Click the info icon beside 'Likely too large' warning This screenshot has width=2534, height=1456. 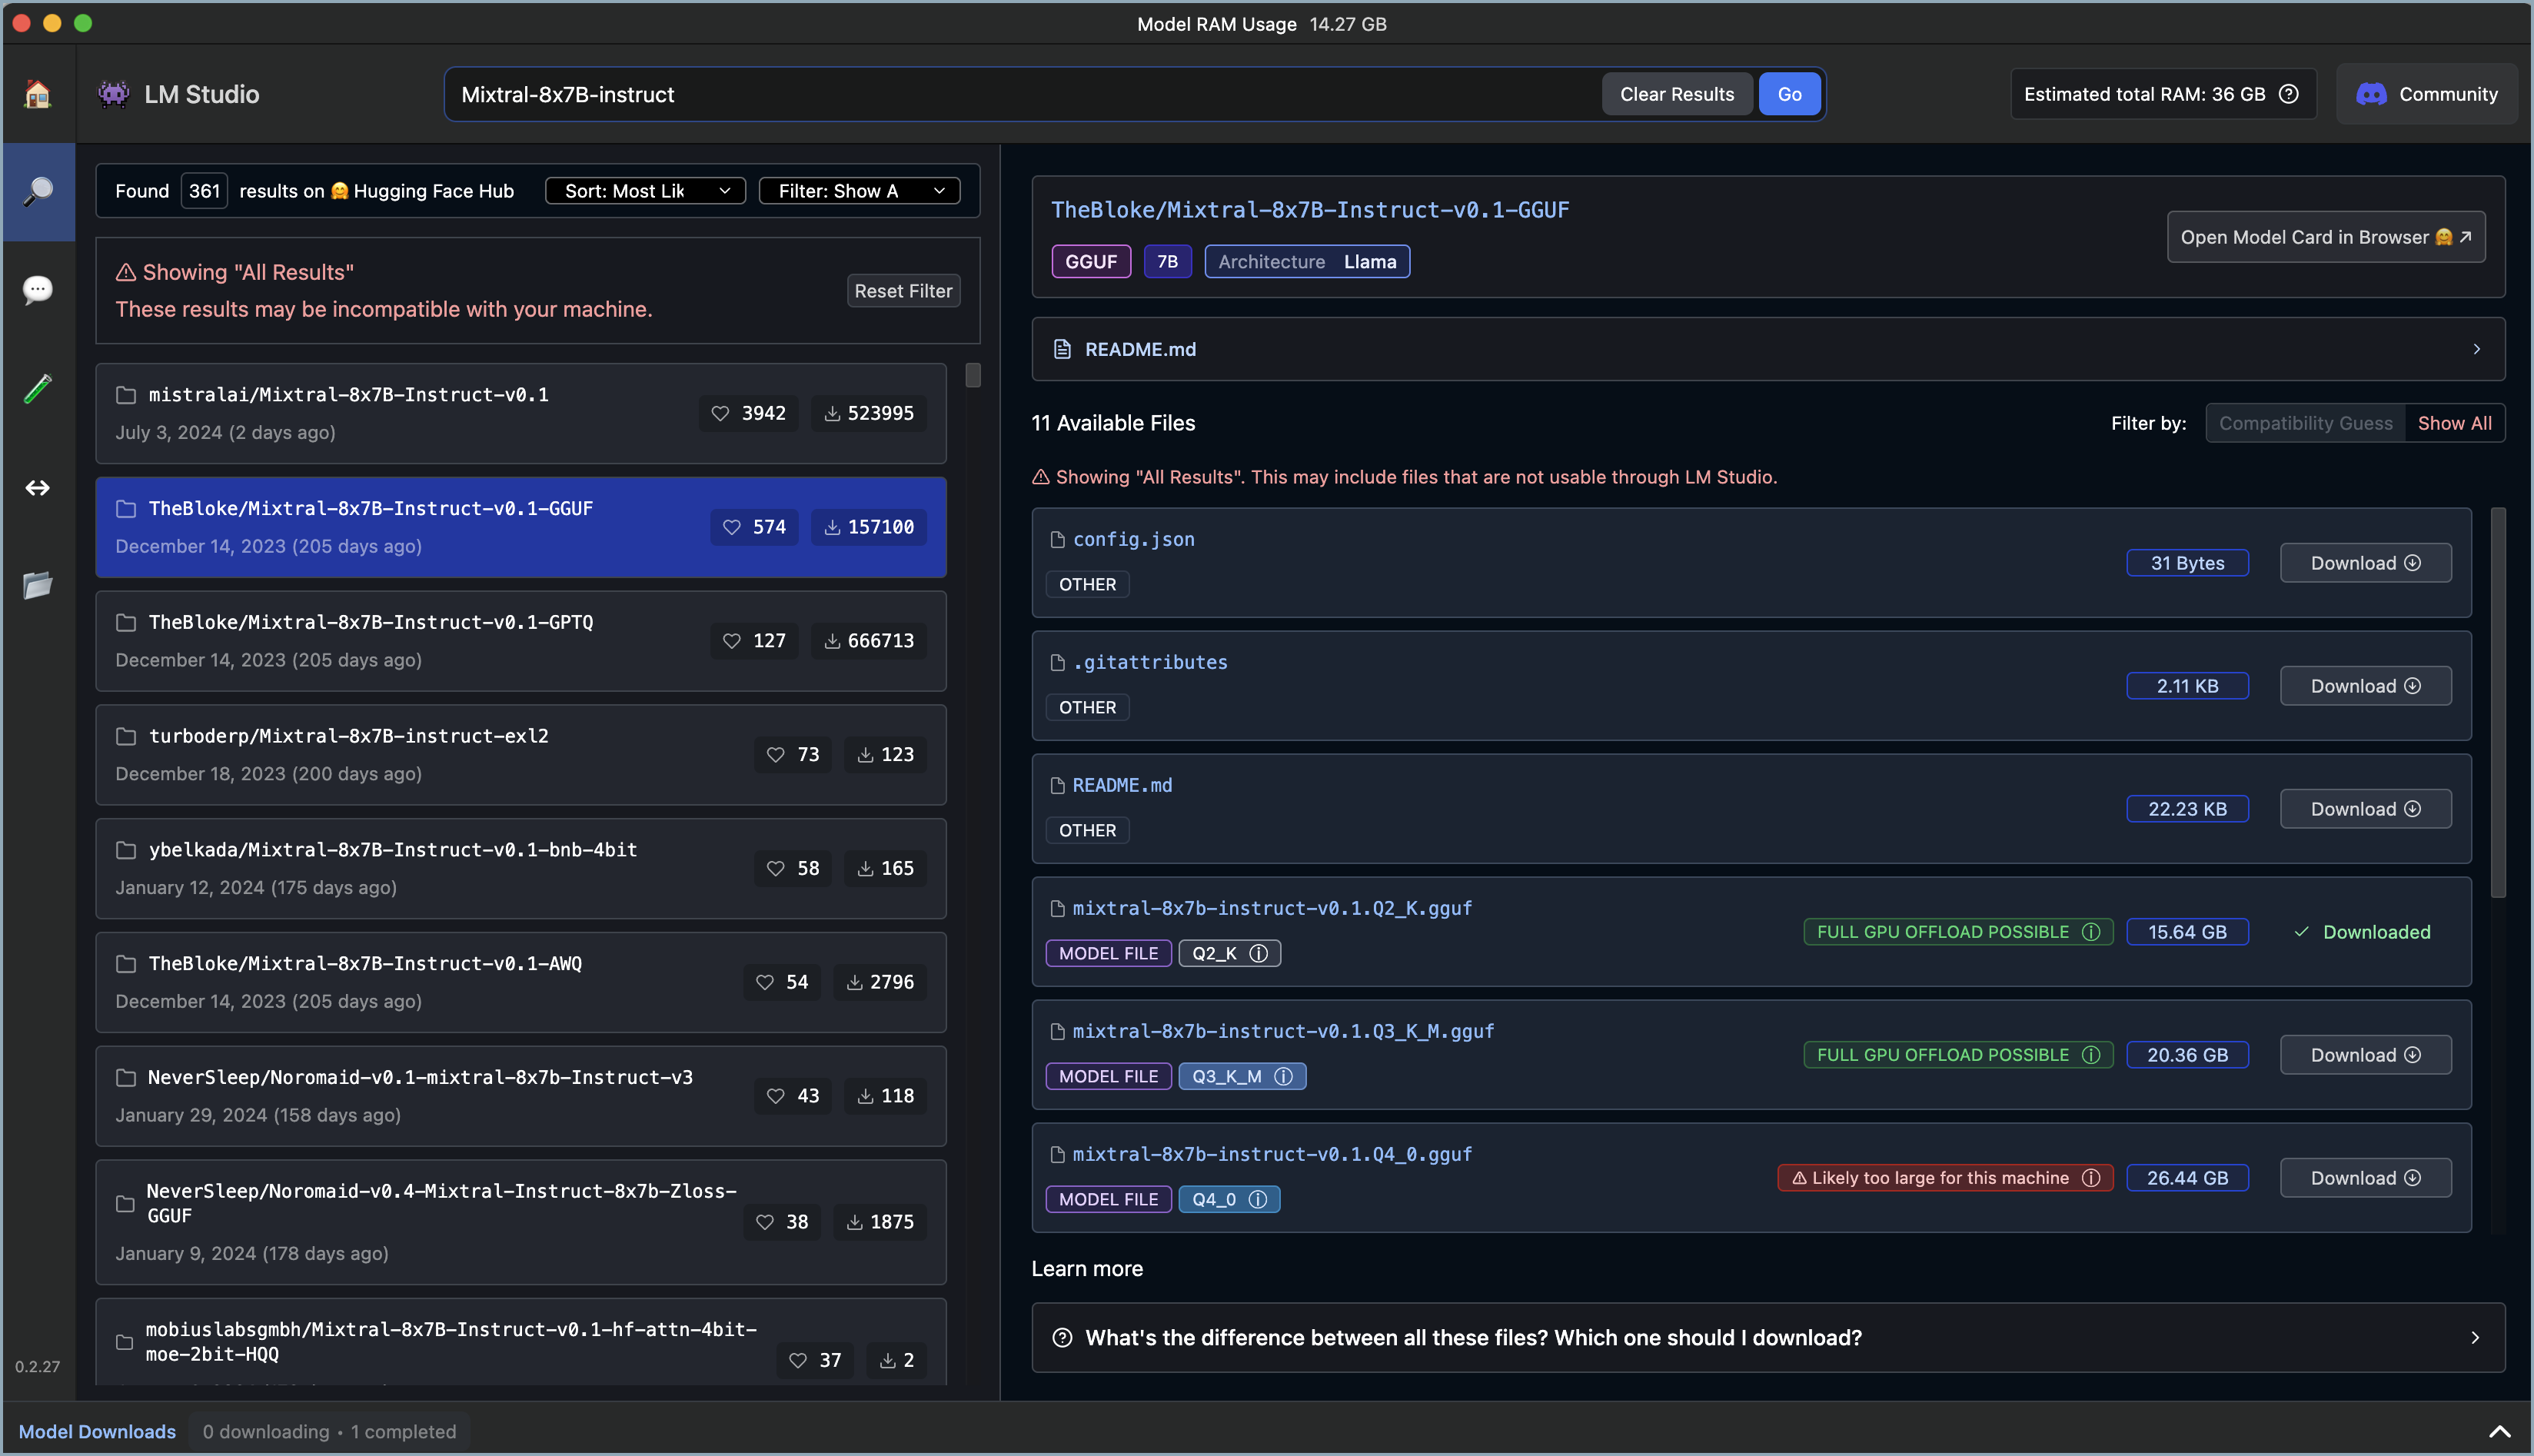[x=2092, y=1177]
